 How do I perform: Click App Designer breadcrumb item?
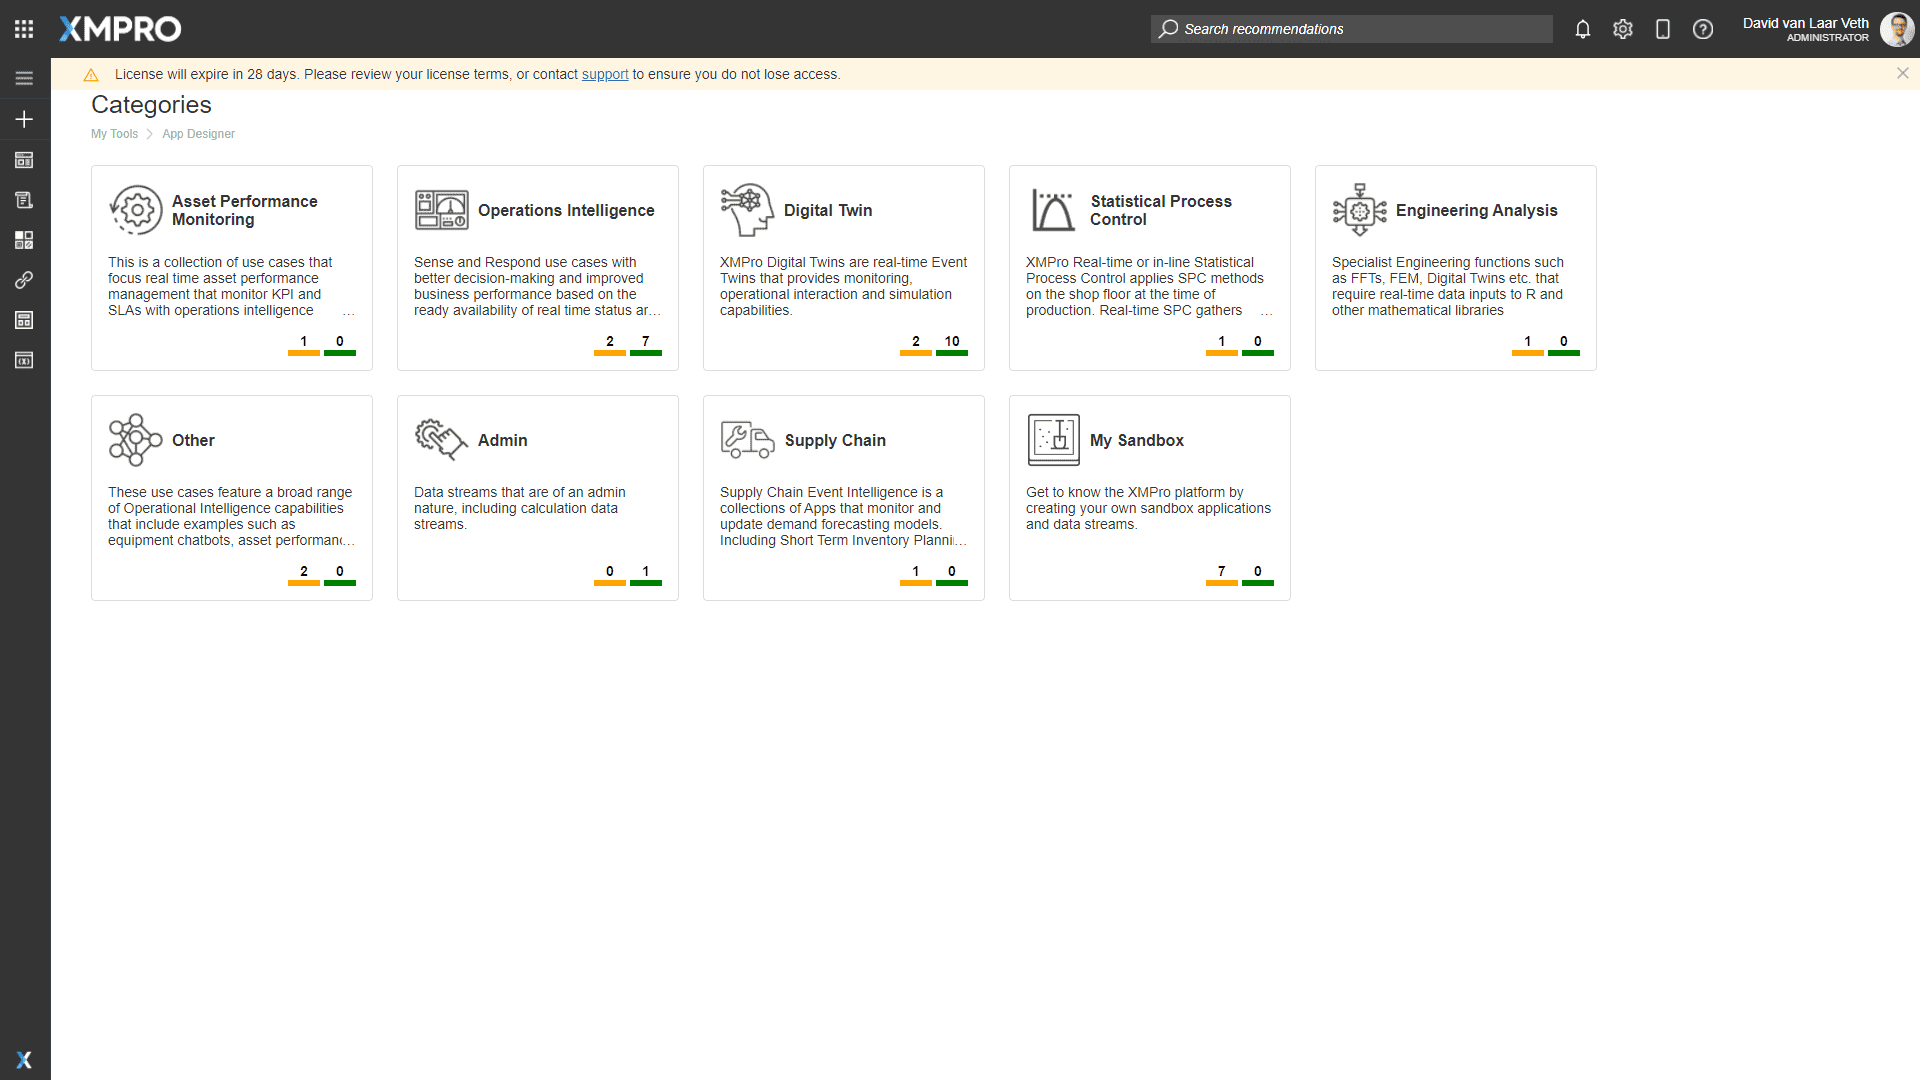tap(198, 134)
